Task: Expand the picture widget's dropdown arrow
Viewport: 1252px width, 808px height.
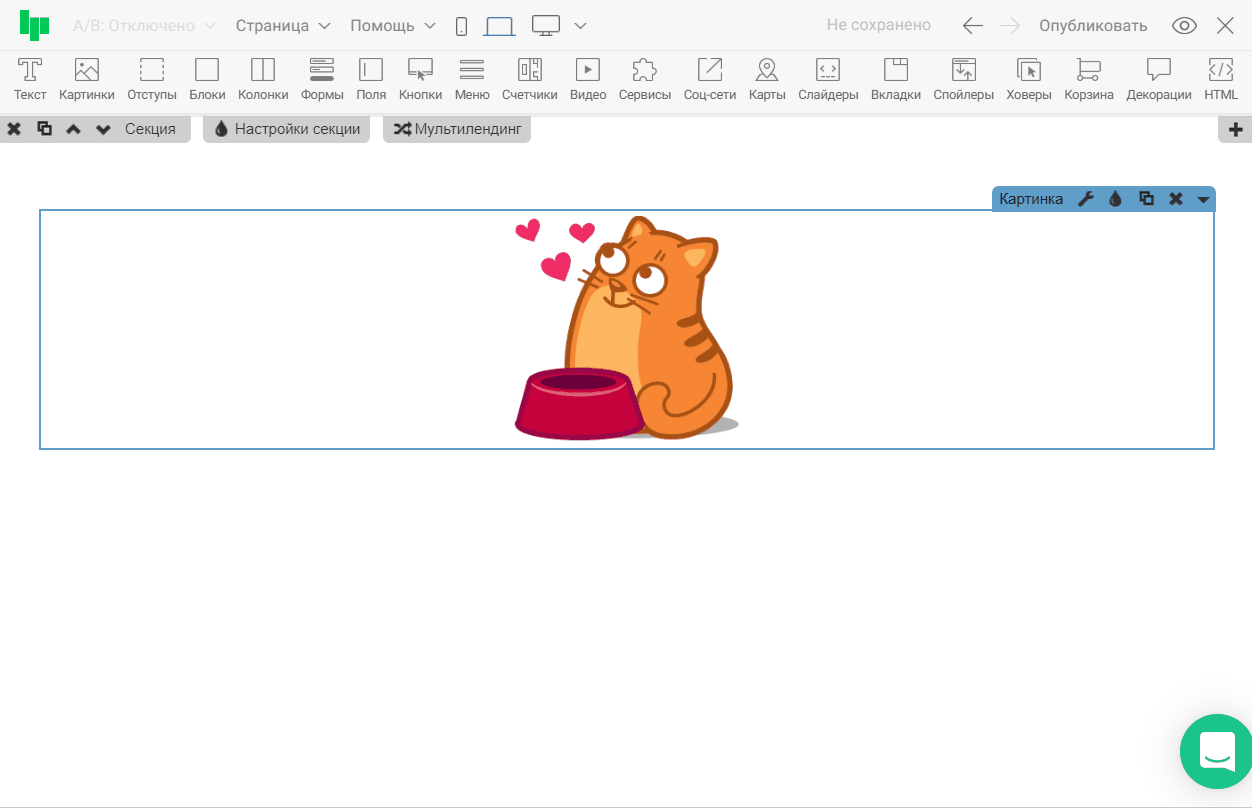Action: point(1203,199)
